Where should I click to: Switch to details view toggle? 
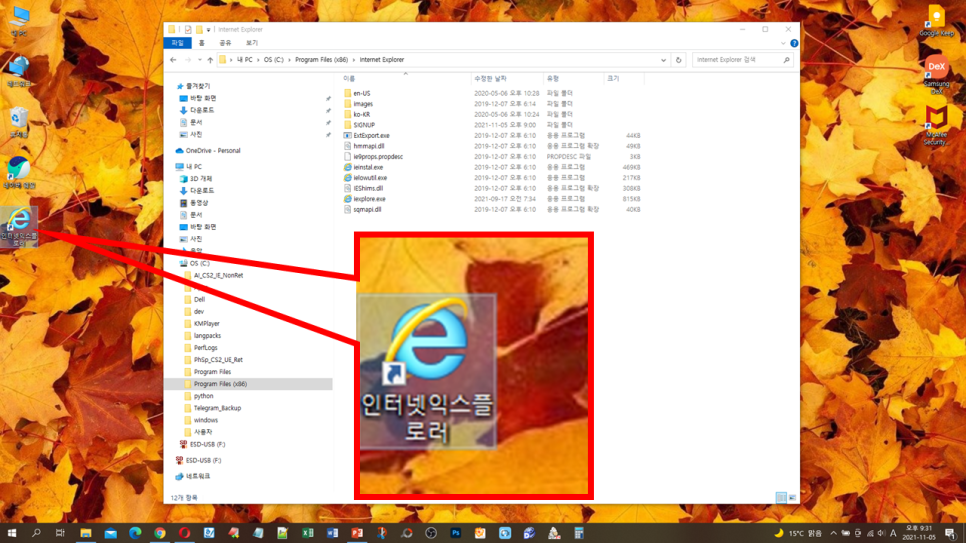pyautogui.click(x=781, y=497)
